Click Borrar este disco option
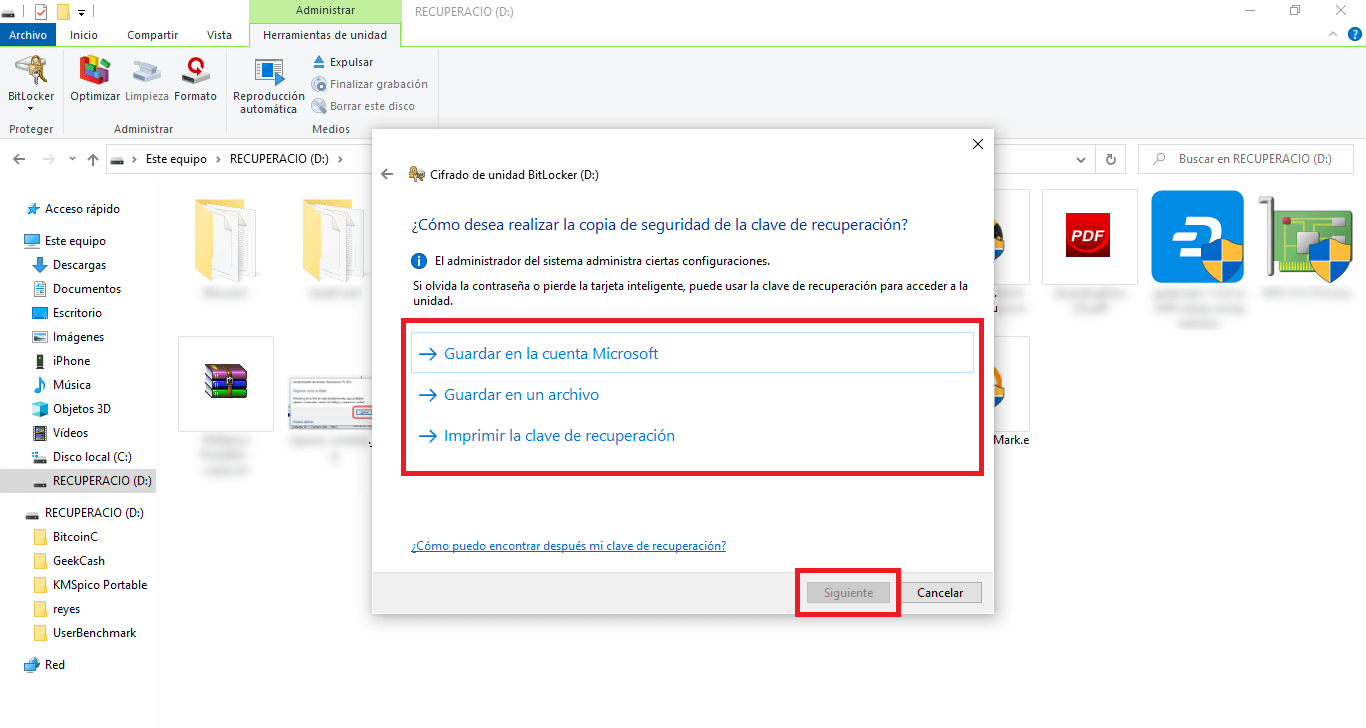 [x=363, y=106]
